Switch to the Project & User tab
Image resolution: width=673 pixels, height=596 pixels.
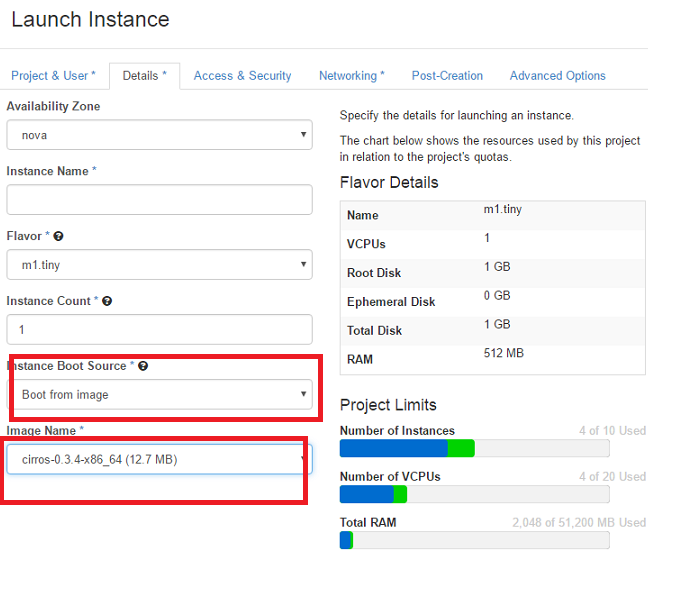(x=53, y=76)
